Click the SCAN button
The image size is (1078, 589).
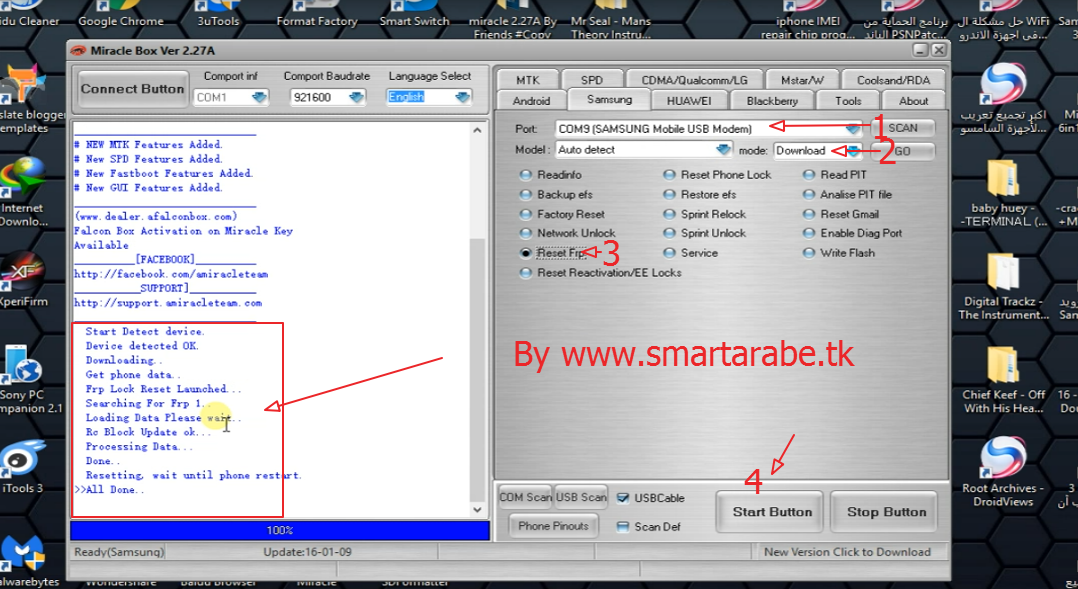[x=903, y=129]
